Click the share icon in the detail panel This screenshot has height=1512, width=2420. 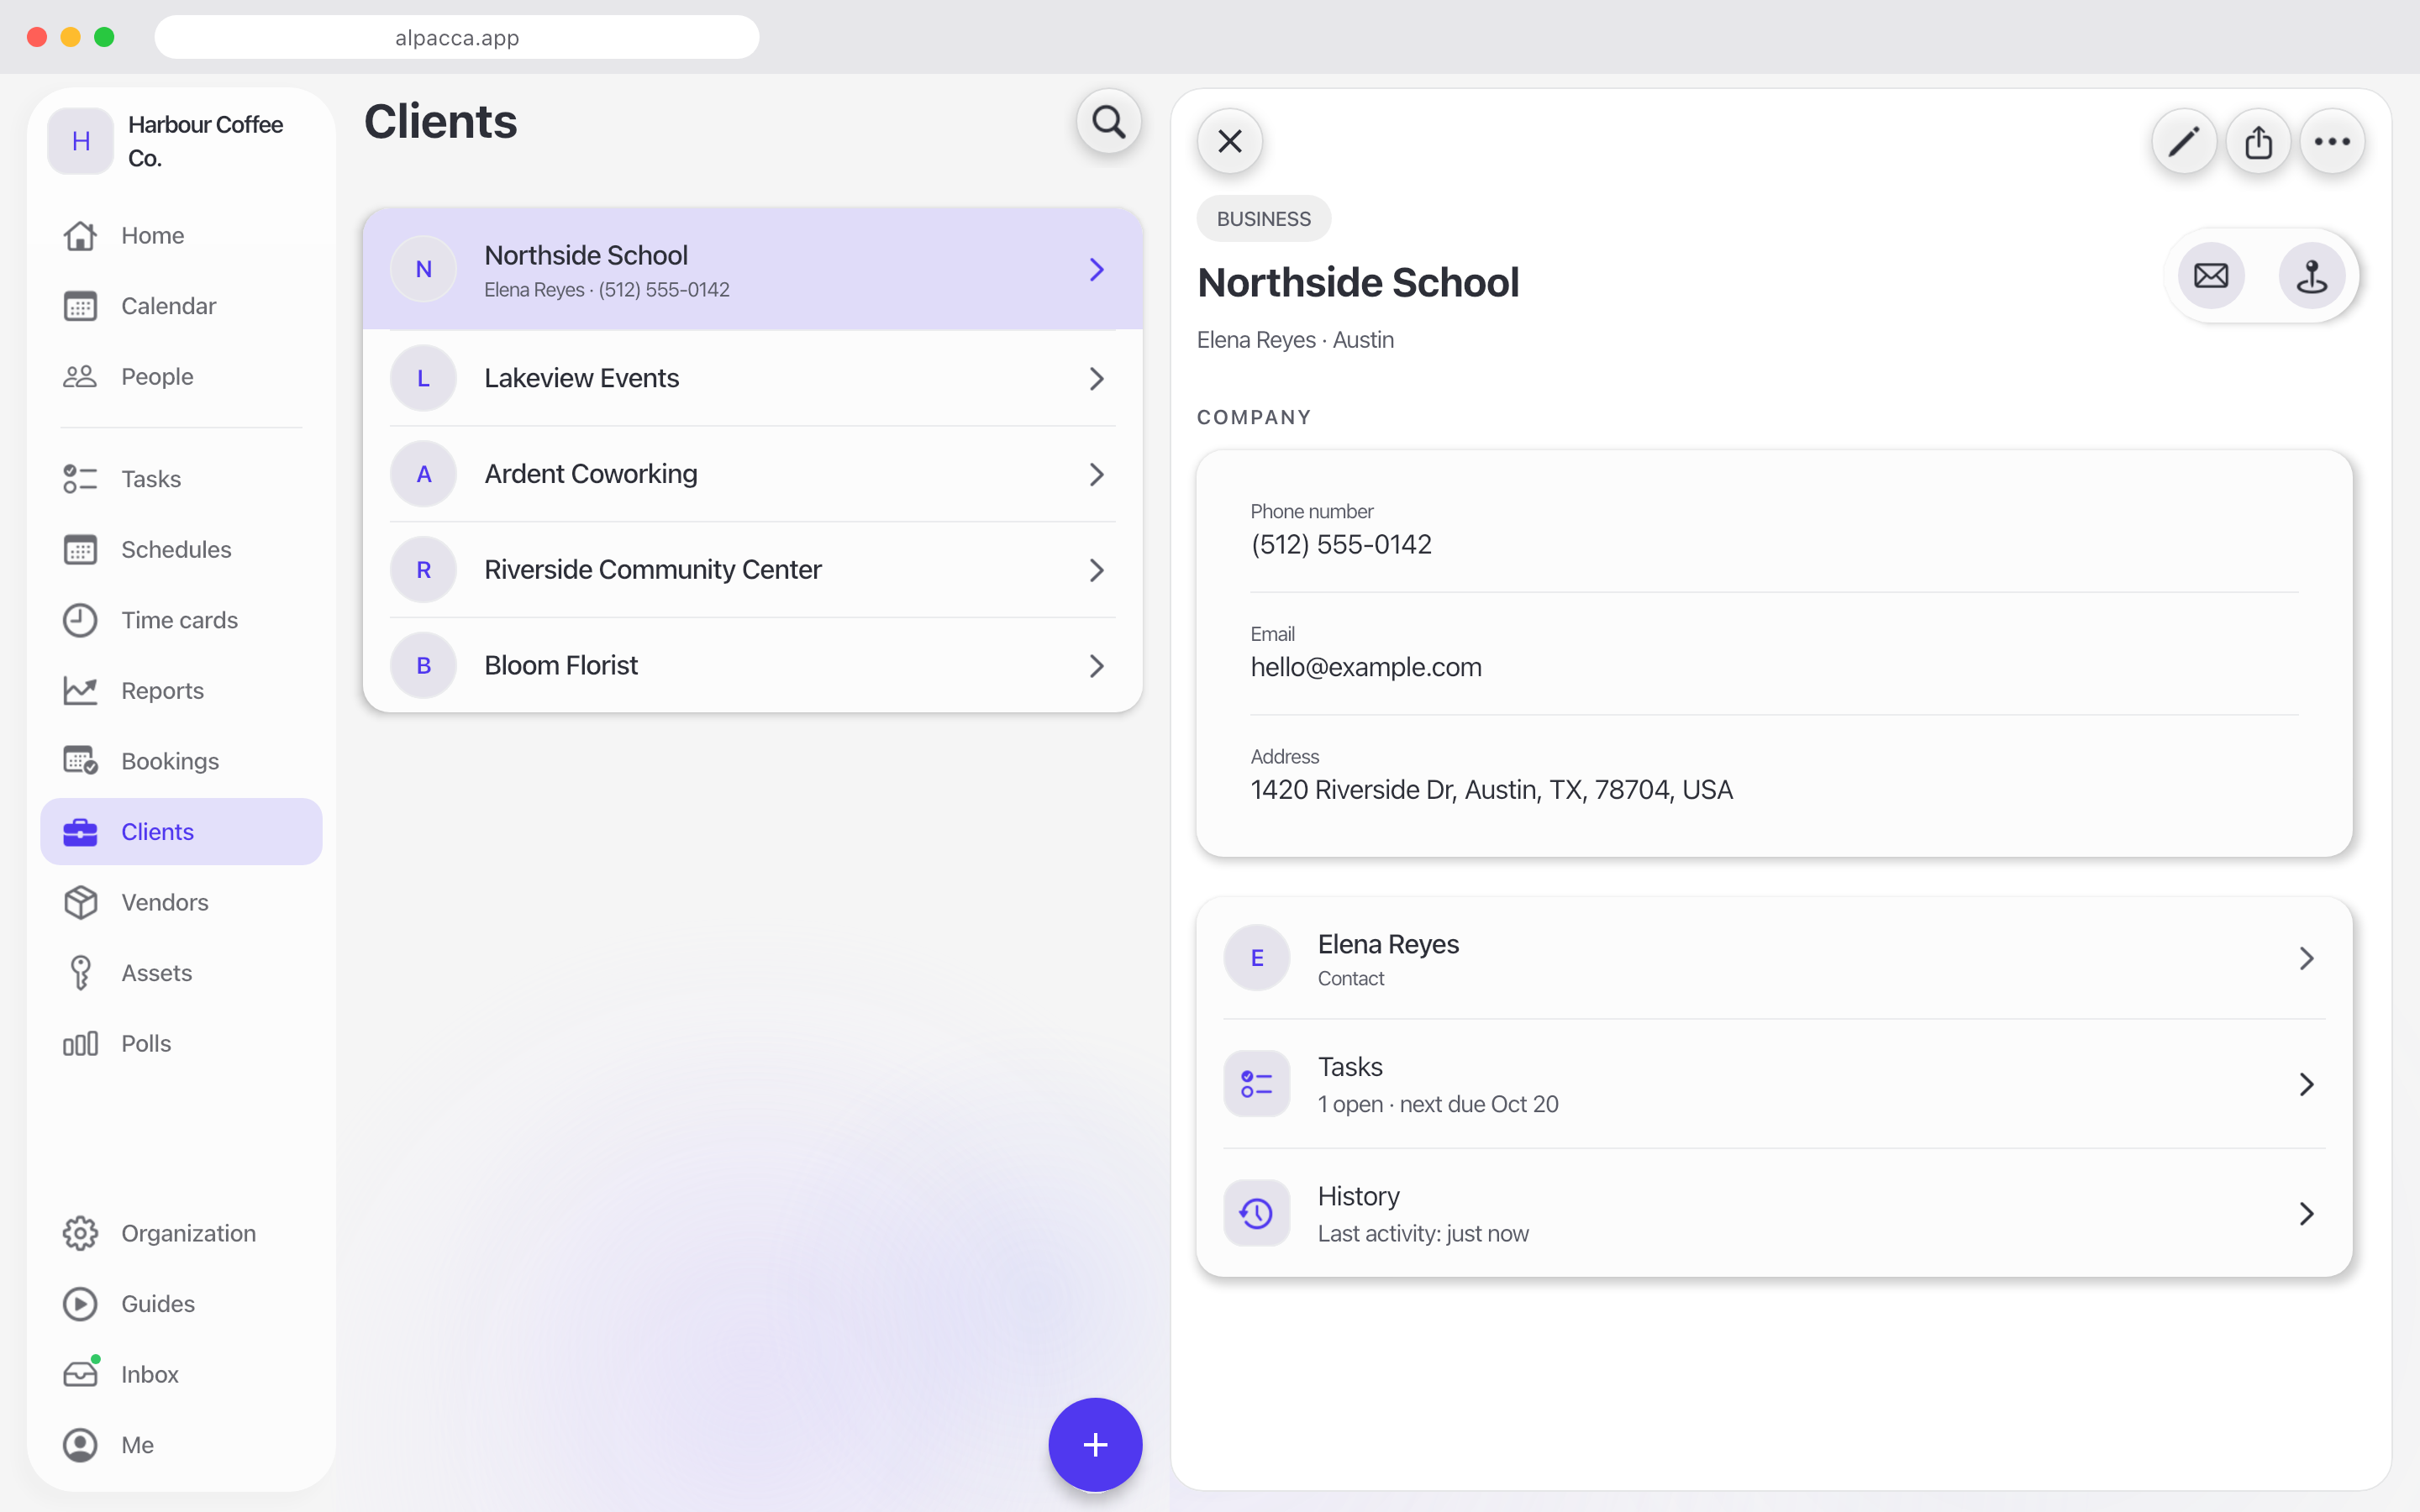pyautogui.click(x=2258, y=141)
